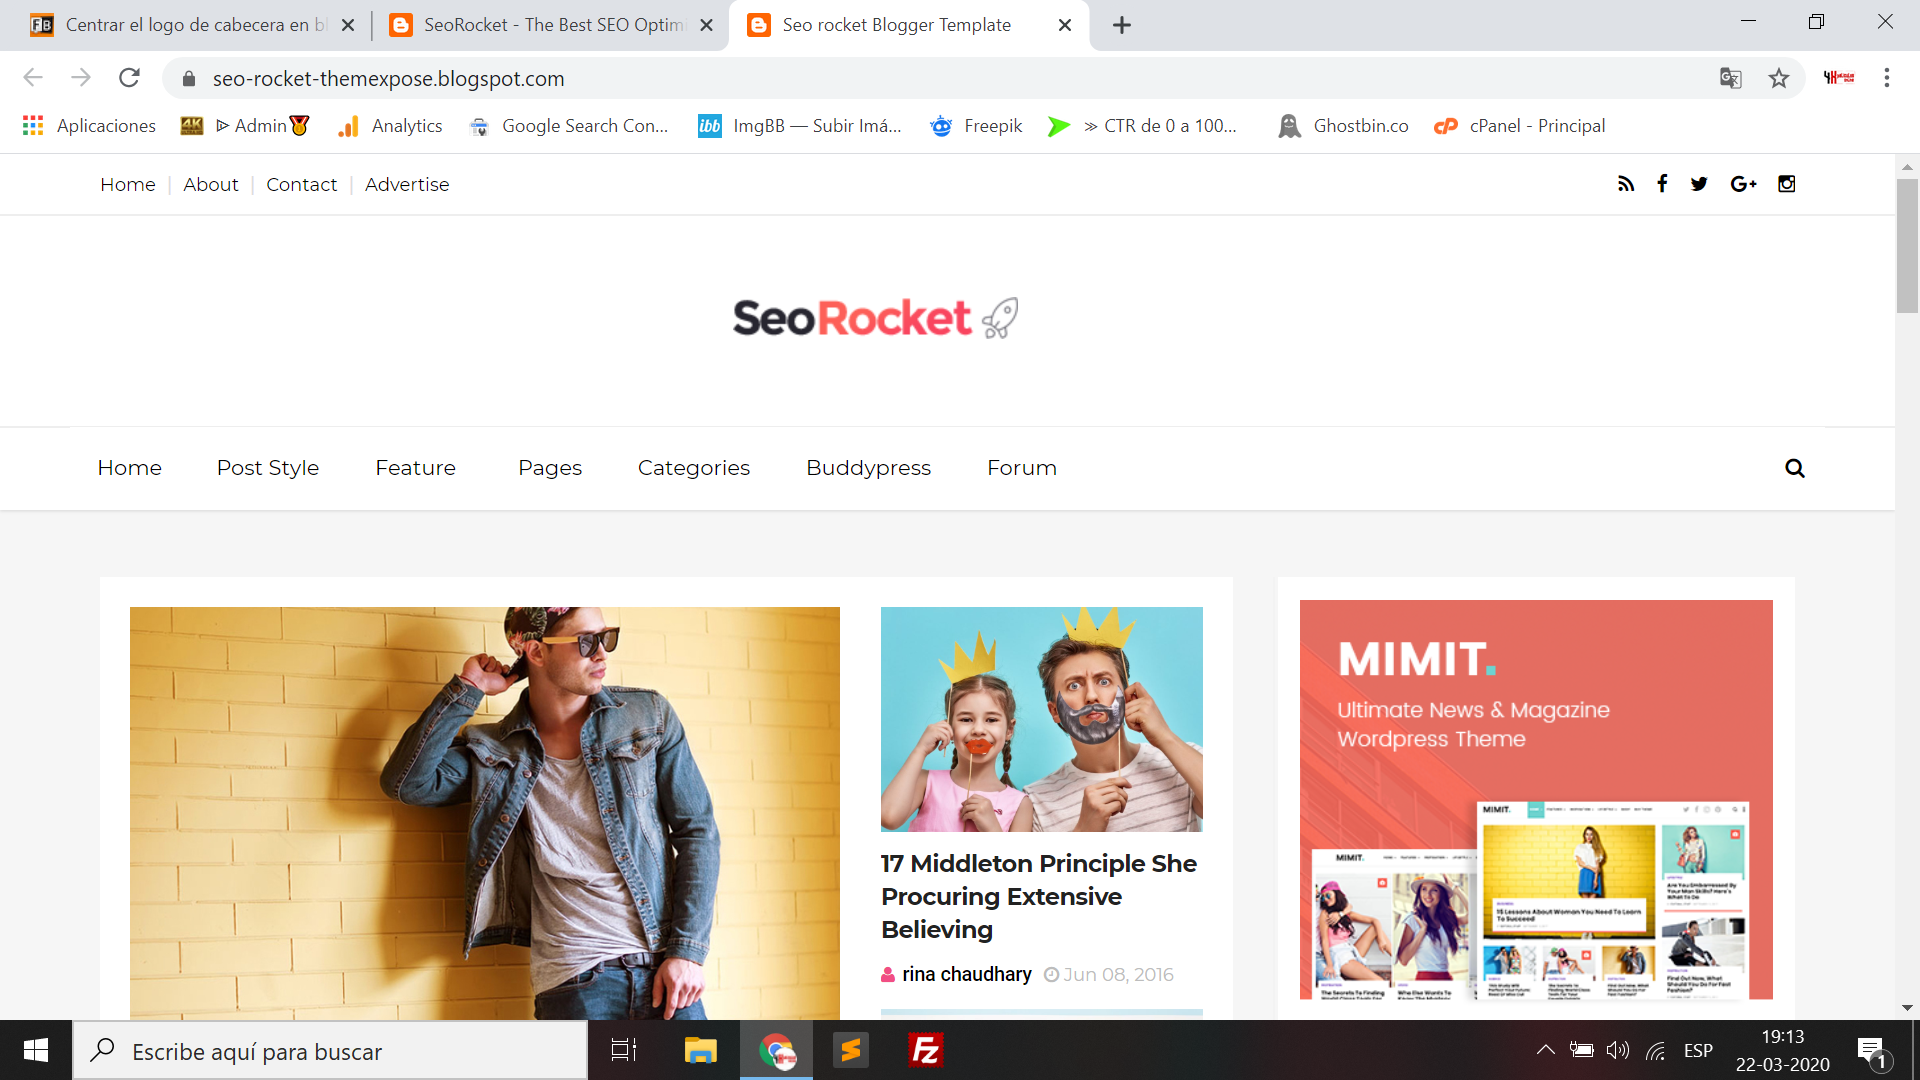1920x1080 pixels.
Task: Open the Advertise page link
Action: coord(407,184)
